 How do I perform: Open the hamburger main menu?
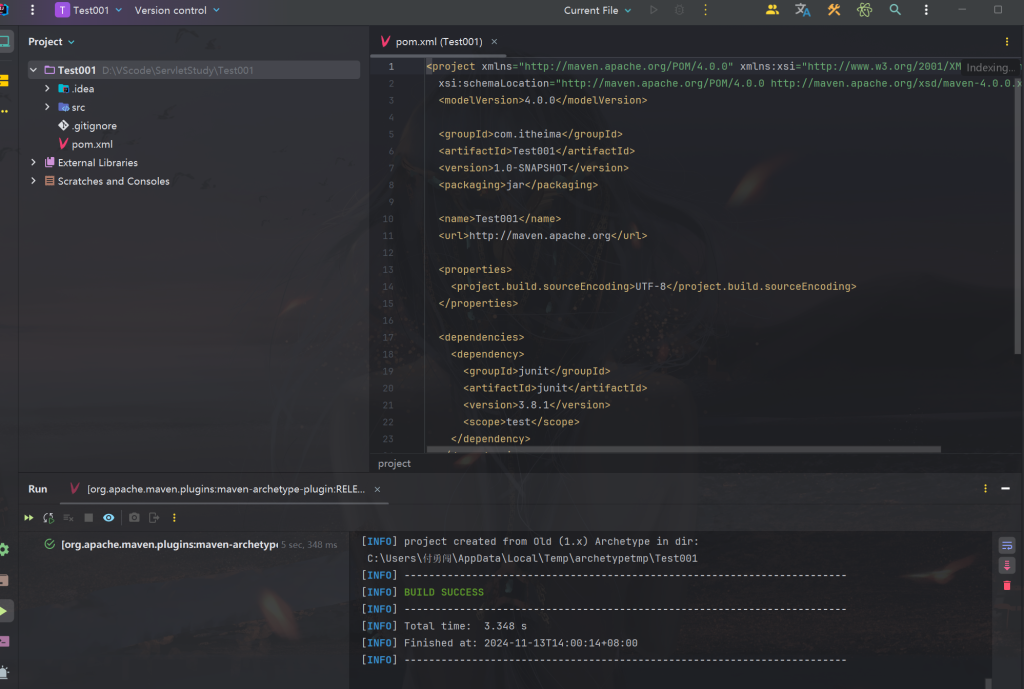coord(33,10)
